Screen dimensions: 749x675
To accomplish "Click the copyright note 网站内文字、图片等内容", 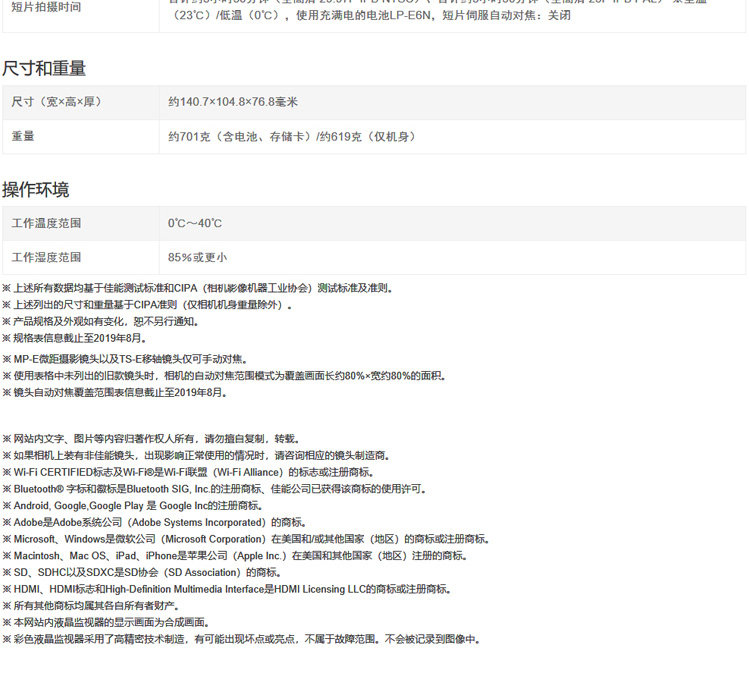I will point(151,439).
